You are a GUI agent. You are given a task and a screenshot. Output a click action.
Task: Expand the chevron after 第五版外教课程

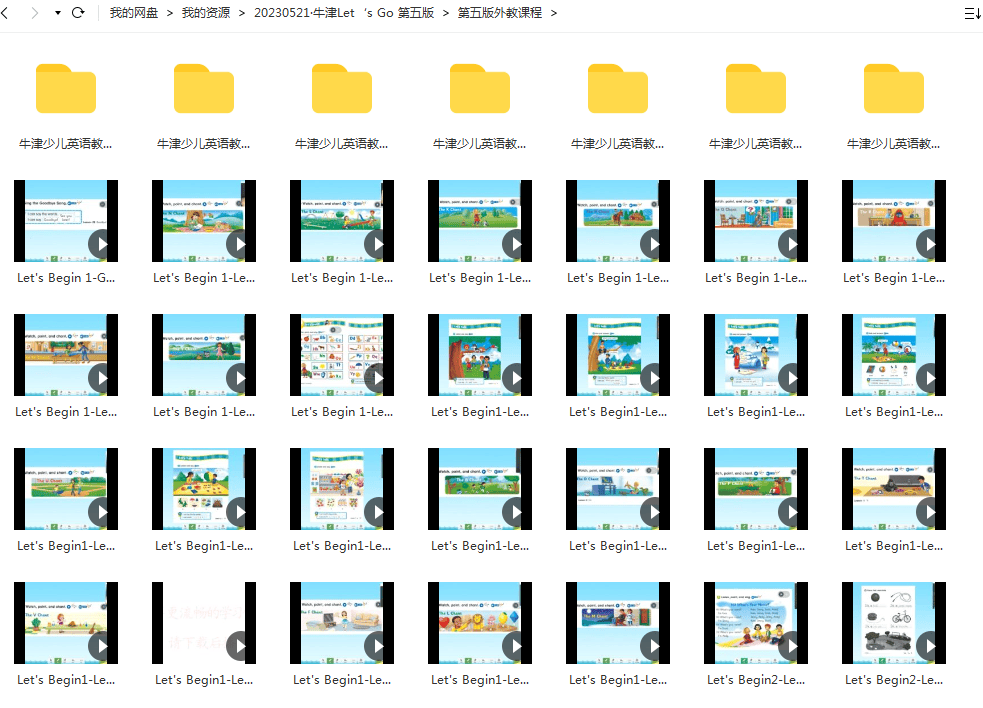[554, 13]
